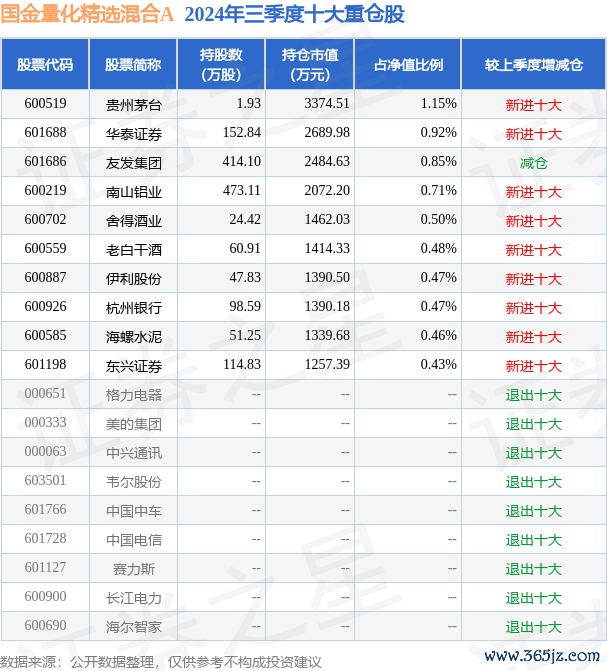Click the 退出十大 status for 格力电器
Viewport: 607px width, 671px height.
(533, 395)
